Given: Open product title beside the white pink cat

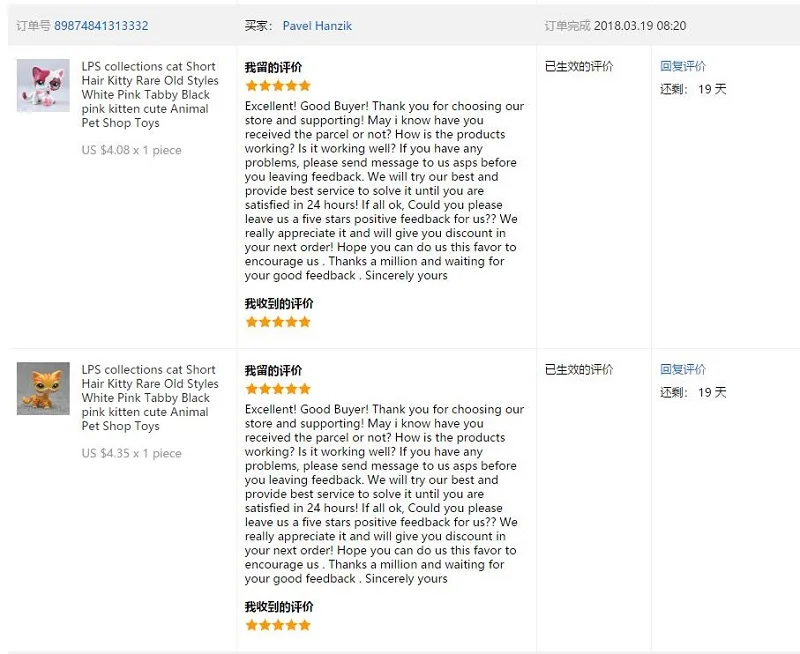Looking at the screenshot, I should [150, 94].
